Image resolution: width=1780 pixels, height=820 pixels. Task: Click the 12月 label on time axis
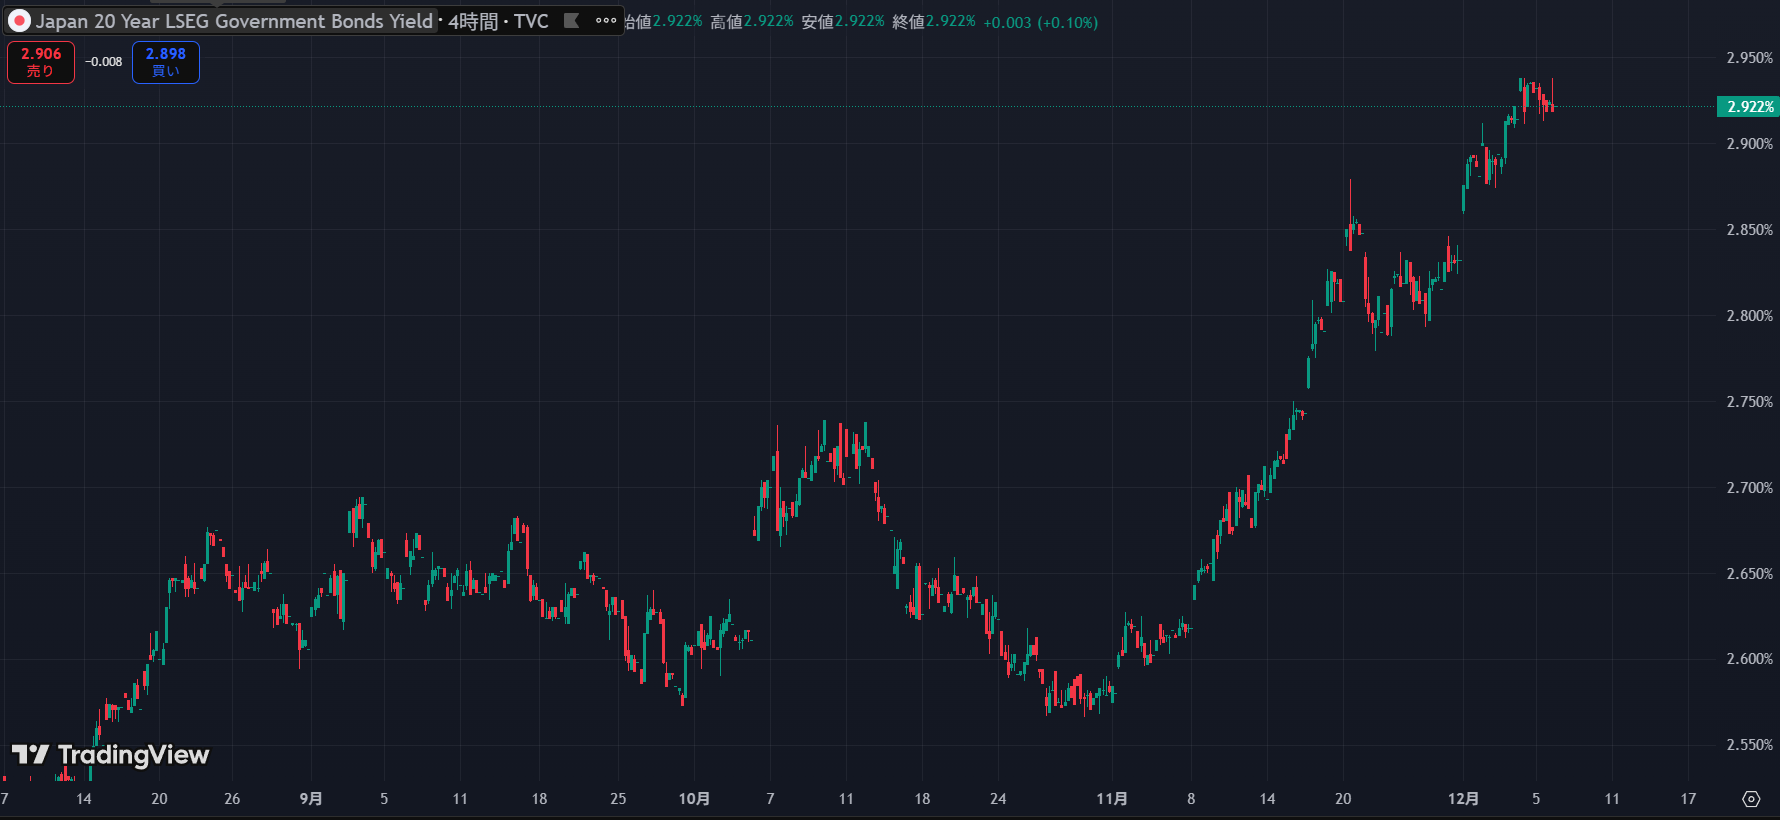1463,798
